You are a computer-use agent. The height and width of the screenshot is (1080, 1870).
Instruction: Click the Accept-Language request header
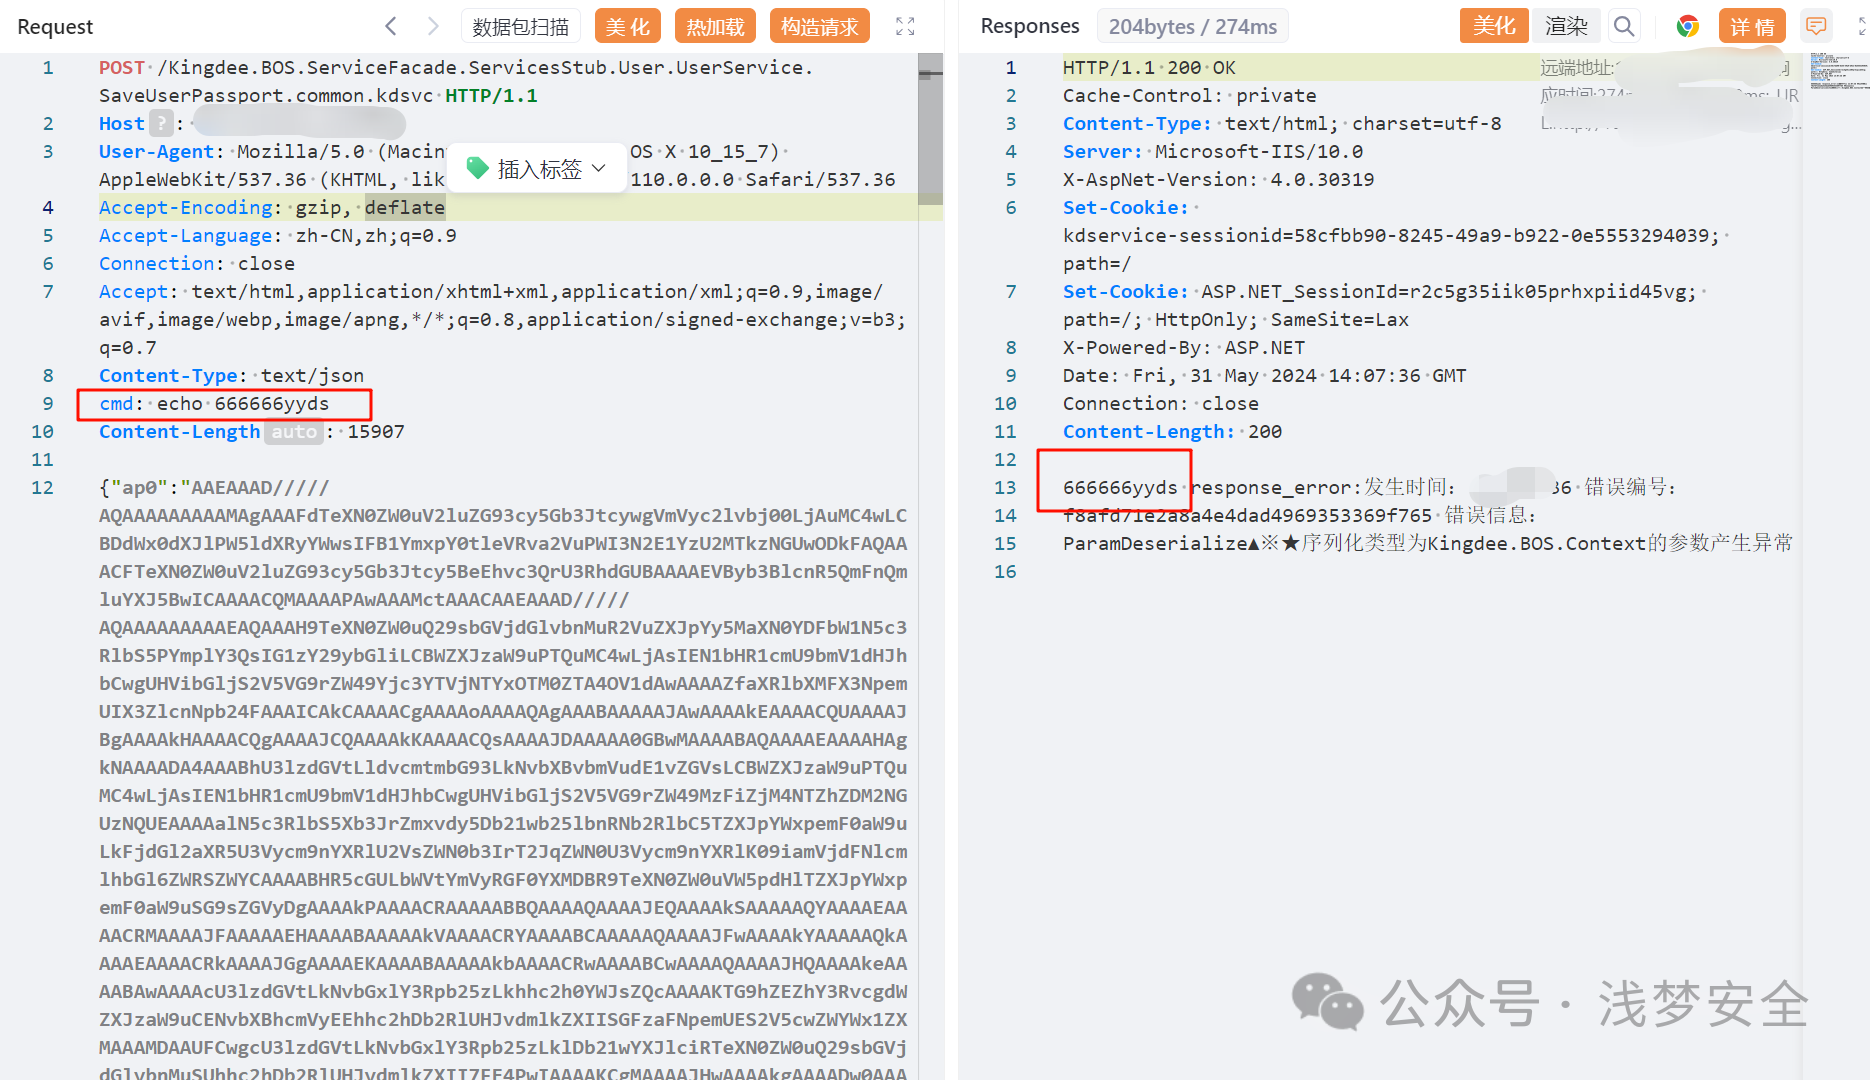(278, 236)
